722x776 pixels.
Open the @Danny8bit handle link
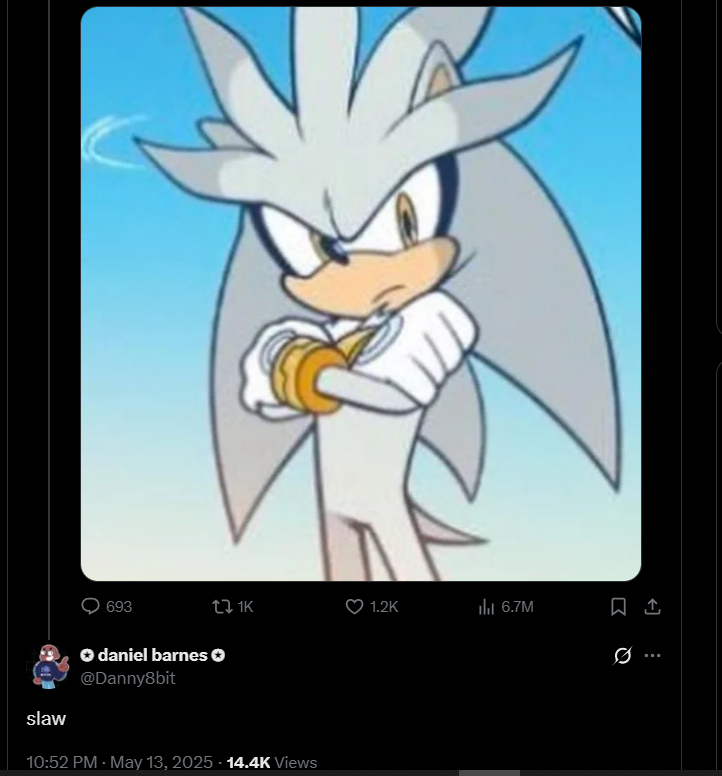point(128,678)
